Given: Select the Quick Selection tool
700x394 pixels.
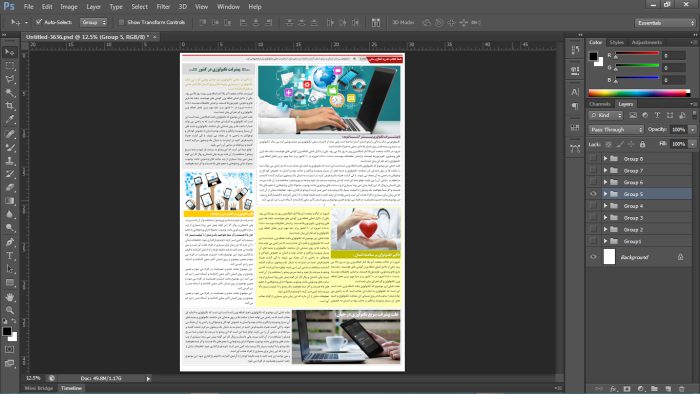Looking at the screenshot, I should [x=9, y=93].
